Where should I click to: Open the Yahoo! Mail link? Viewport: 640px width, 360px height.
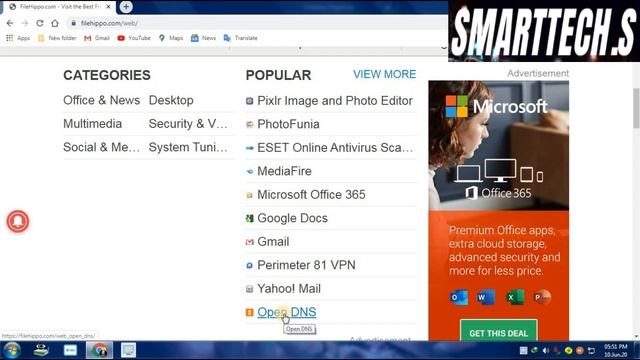click(289, 289)
